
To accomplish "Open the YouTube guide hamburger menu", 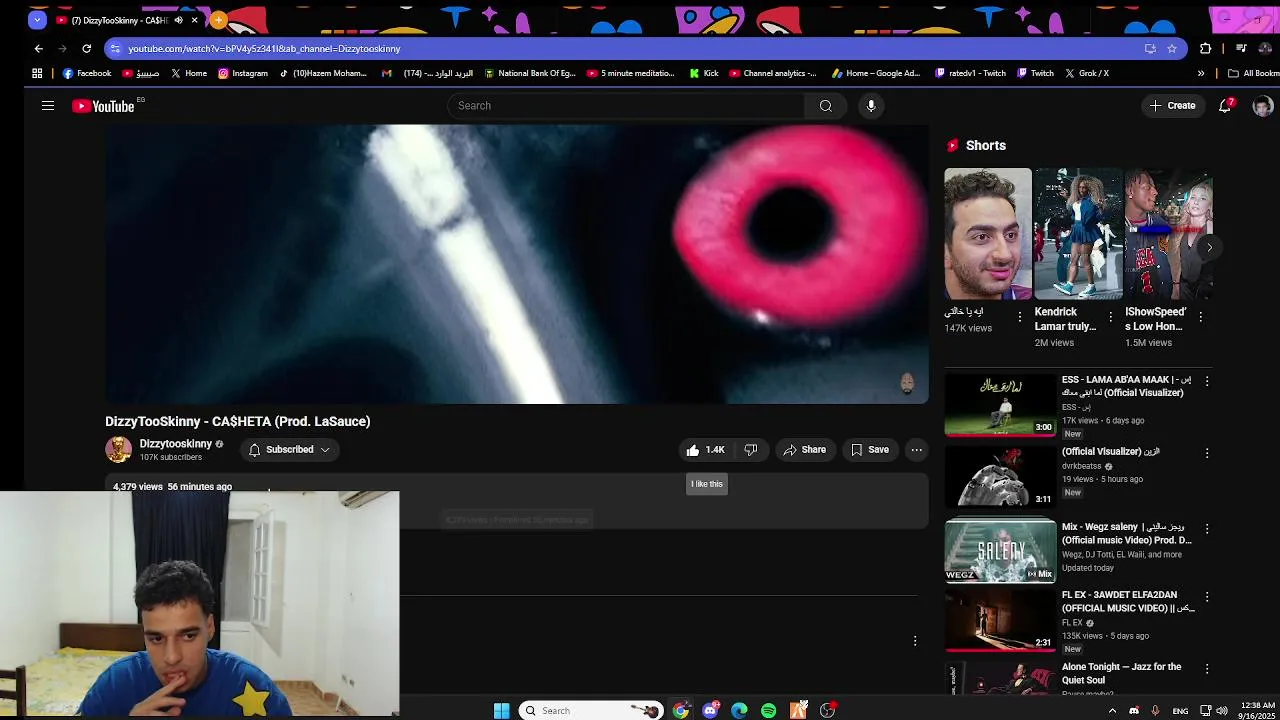I will pyautogui.click(x=48, y=105).
